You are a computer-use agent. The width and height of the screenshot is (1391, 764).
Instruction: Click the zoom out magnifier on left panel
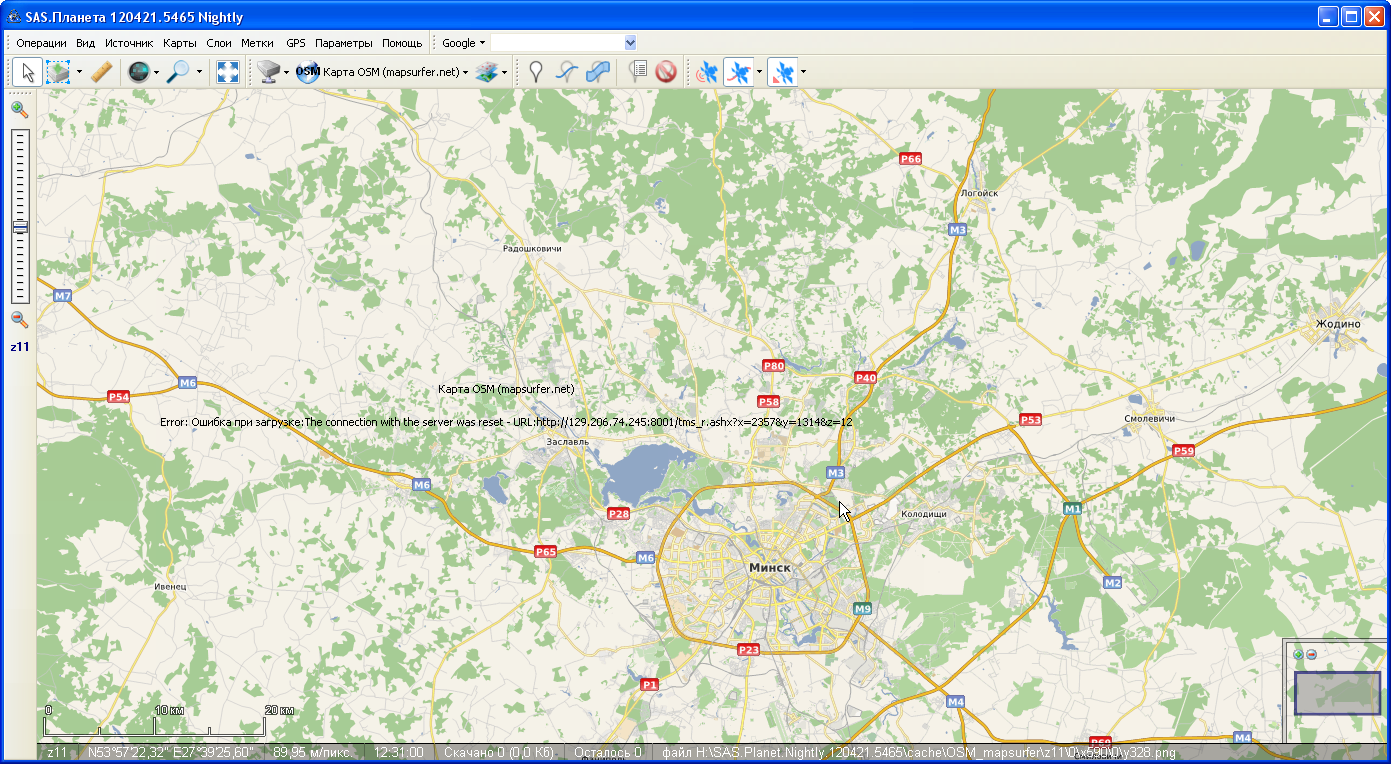coord(19,320)
